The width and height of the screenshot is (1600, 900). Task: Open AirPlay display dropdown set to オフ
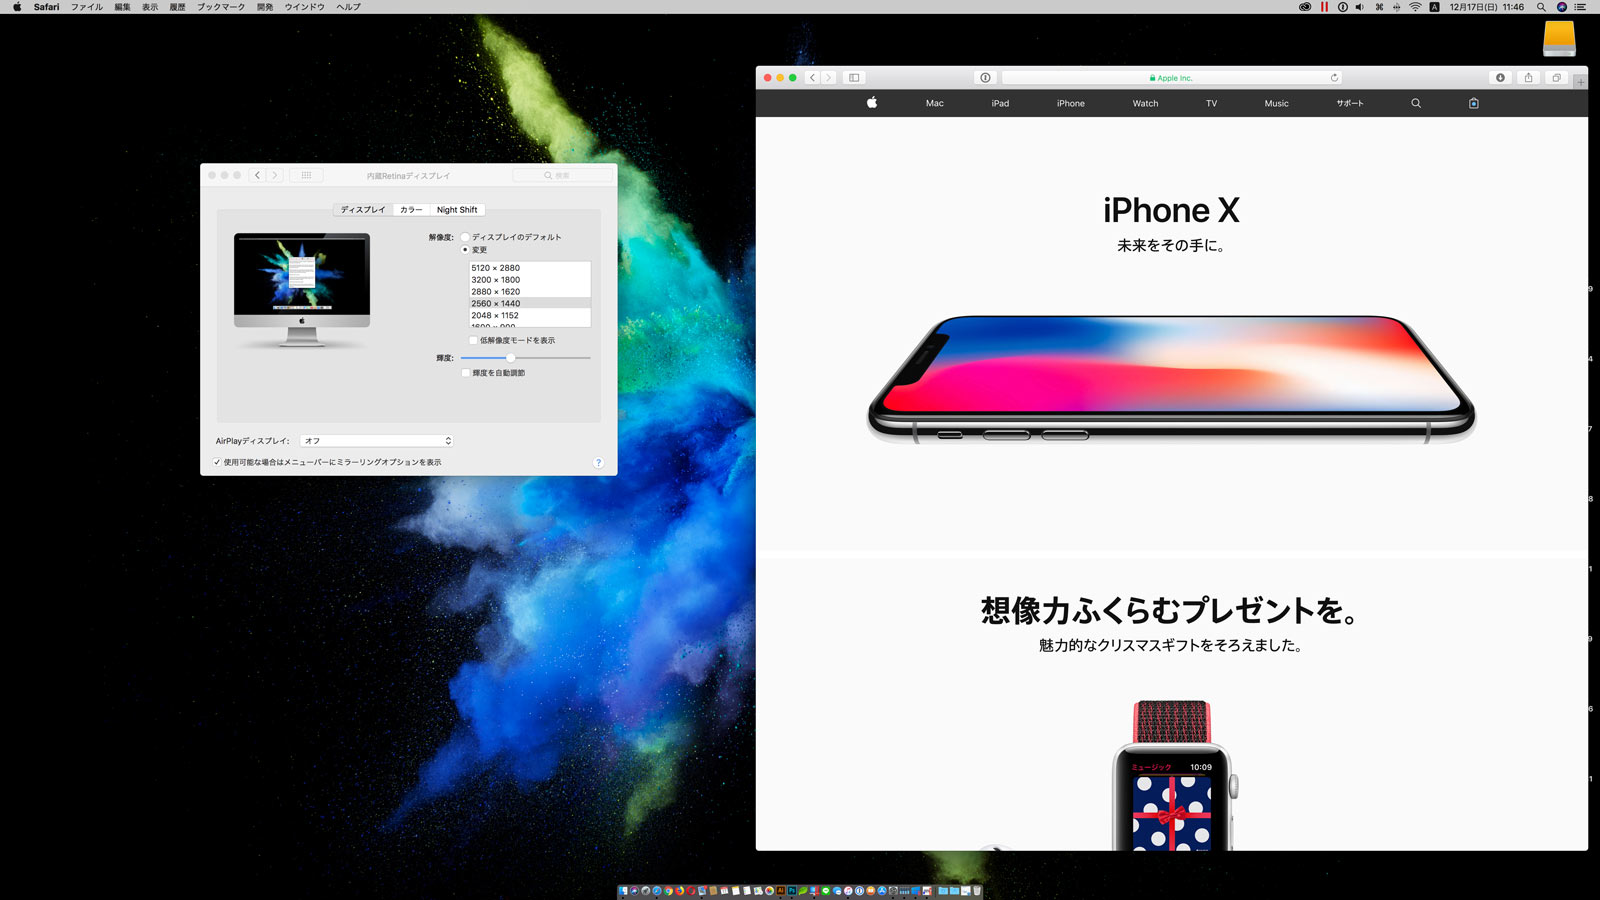(x=377, y=441)
